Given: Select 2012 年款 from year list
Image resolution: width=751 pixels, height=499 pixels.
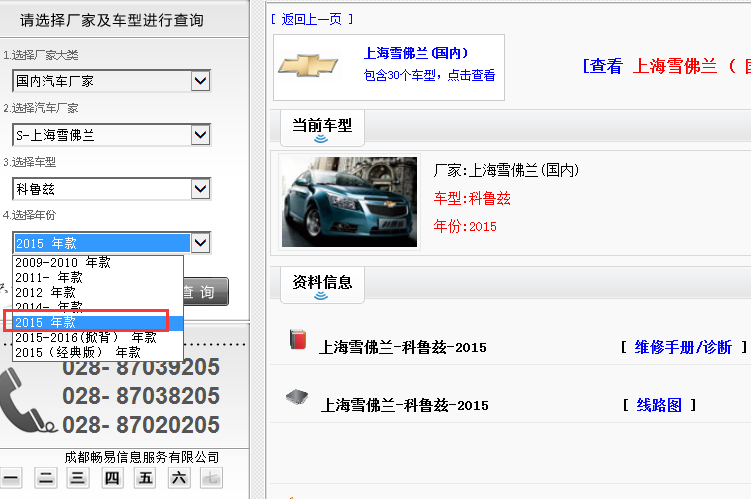Looking at the screenshot, I should tap(98, 292).
